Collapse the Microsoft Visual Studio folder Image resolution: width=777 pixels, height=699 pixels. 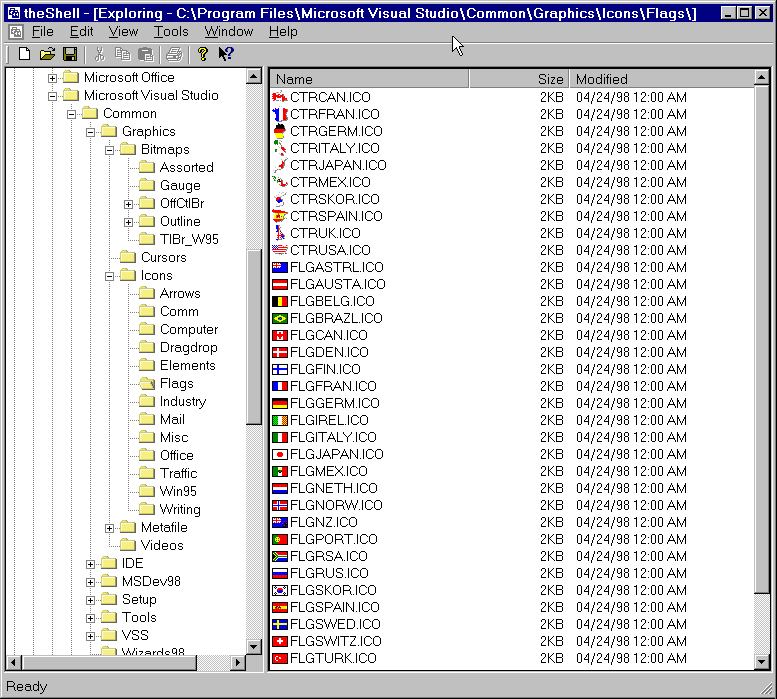(53, 96)
